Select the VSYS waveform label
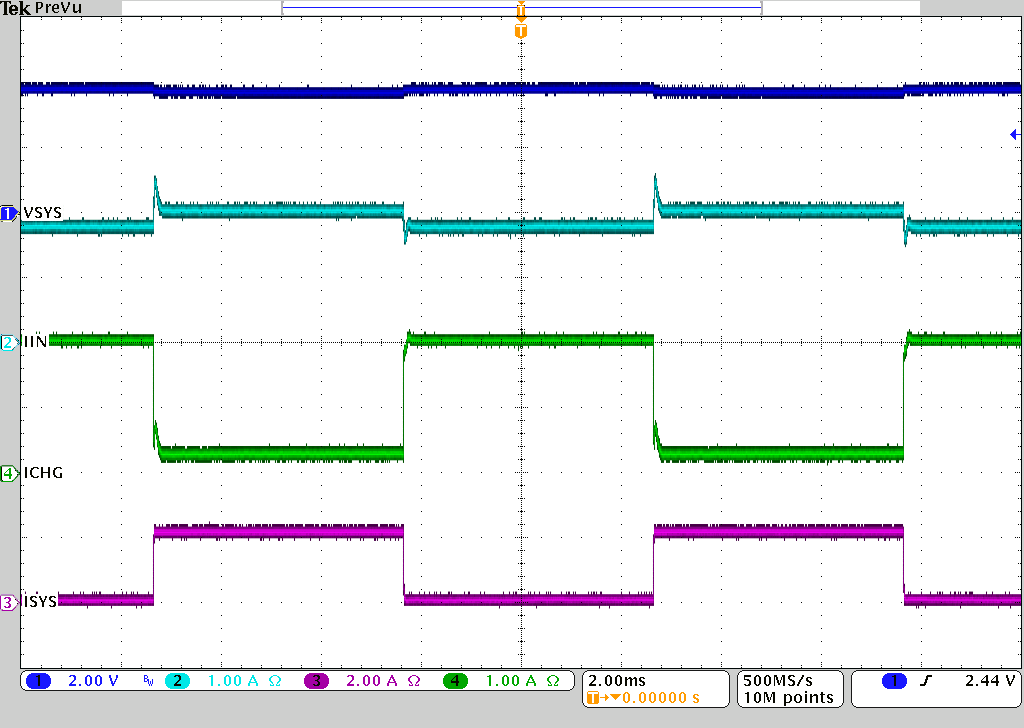 coord(42,212)
